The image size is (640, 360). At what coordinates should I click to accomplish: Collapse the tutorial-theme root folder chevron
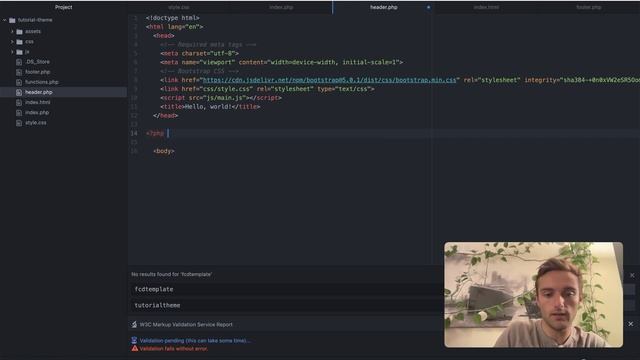[x=4, y=20]
